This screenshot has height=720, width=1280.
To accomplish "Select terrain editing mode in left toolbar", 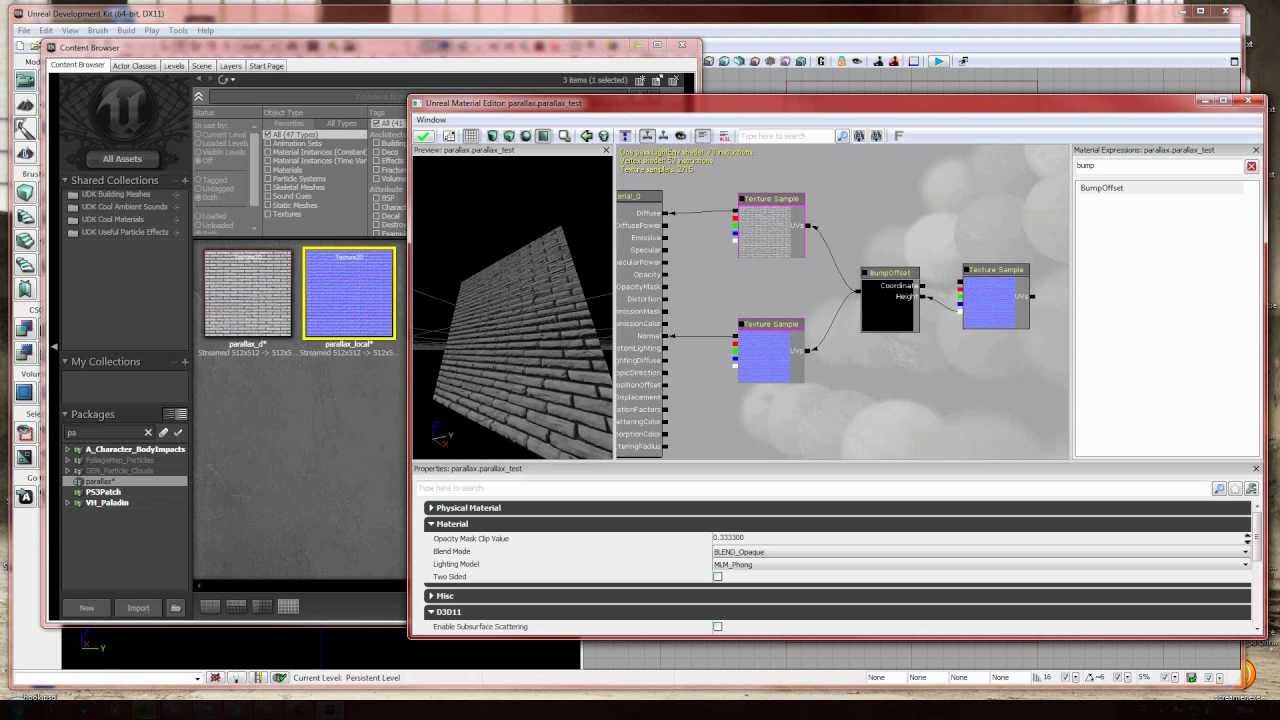I will click(x=25, y=105).
